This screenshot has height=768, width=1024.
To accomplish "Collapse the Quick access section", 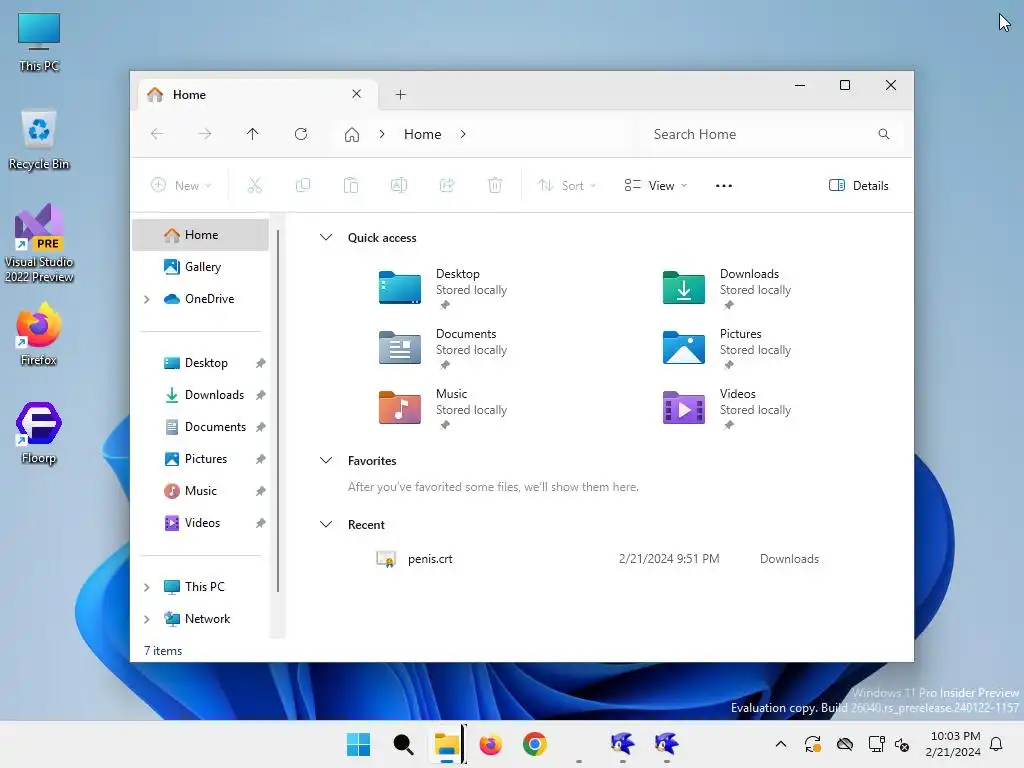I will click(x=326, y=237).
